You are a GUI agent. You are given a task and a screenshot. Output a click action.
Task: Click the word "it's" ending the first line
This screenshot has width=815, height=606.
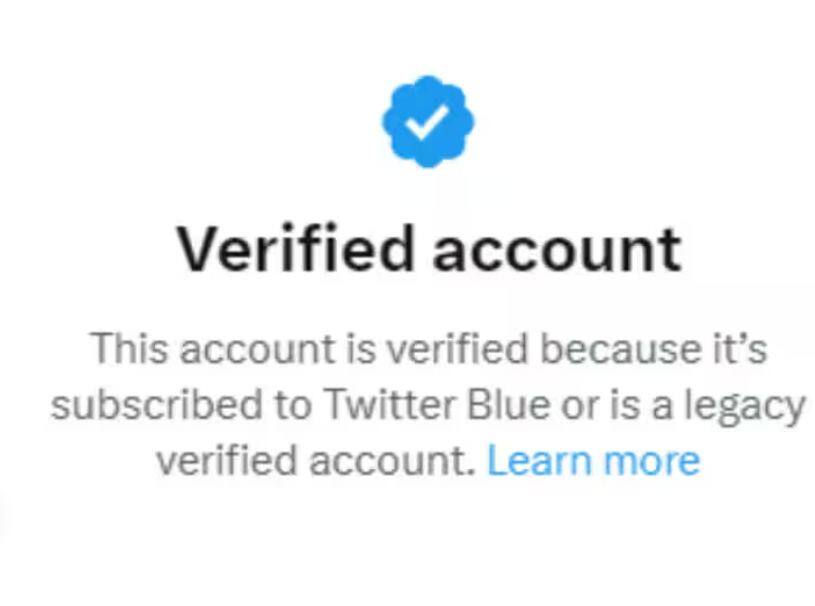tap(740, 349)
